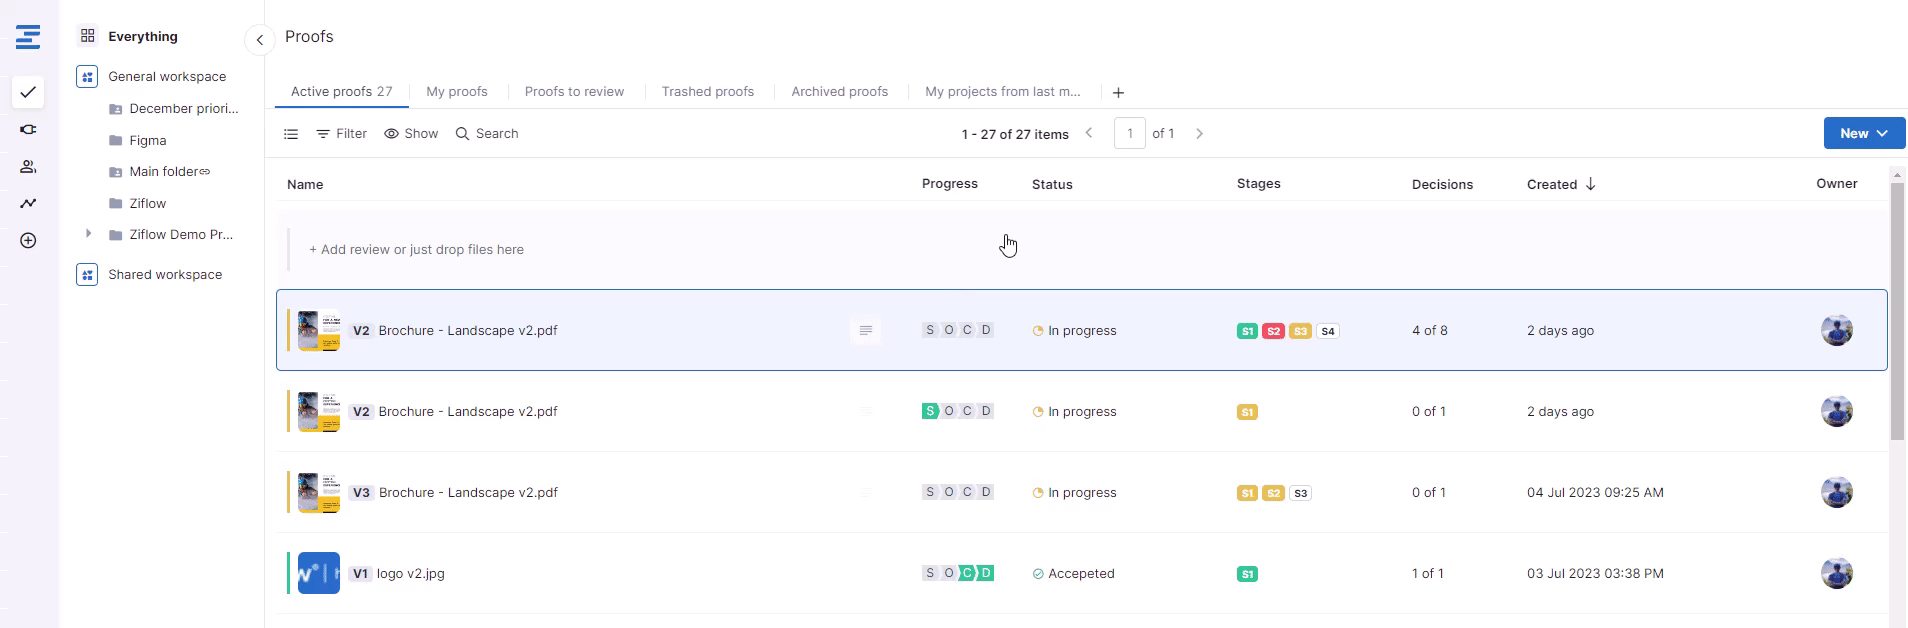Open the analytics graph sidebar icon
Screen dimensions: 1908x628
point(28,204)
